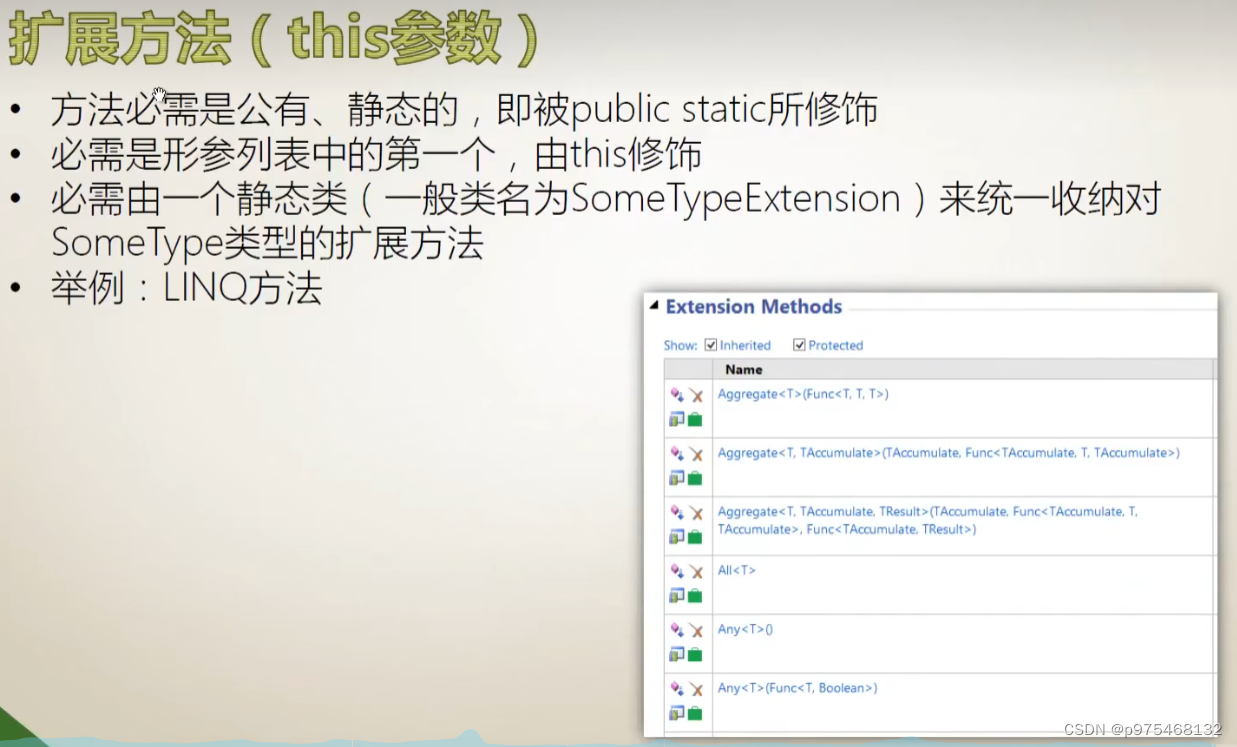Click extension method icon in Aggregate<T, TAccumulate> row
The image size is (1237, 747).
point(677,454)
